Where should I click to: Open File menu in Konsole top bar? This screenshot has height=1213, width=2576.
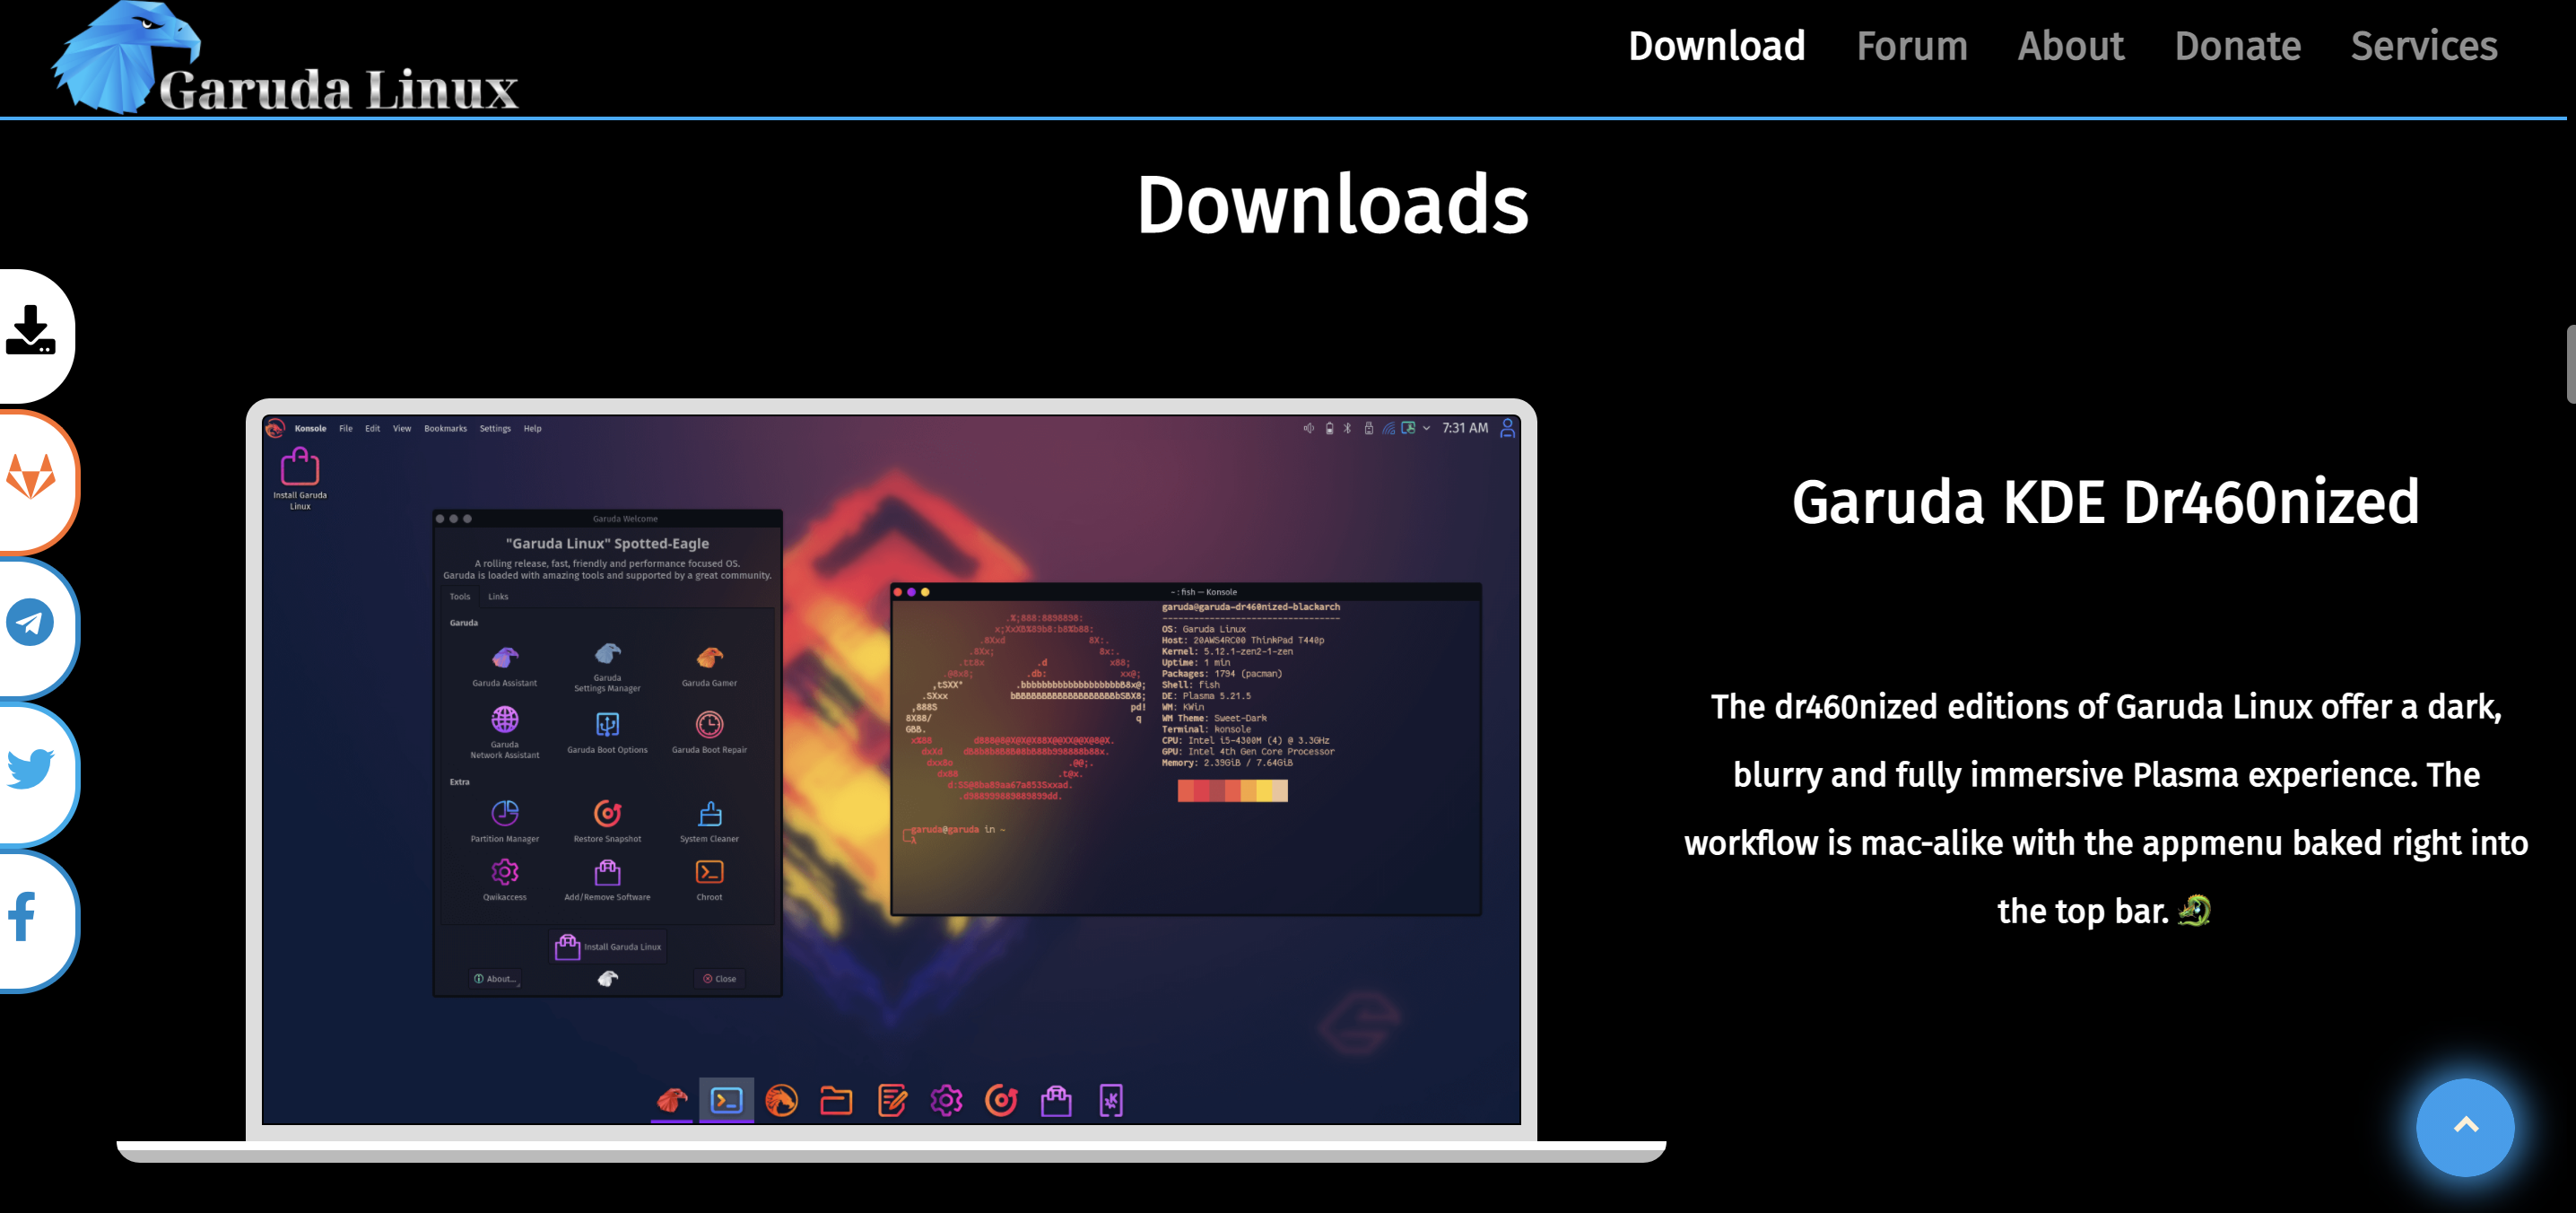346,428
